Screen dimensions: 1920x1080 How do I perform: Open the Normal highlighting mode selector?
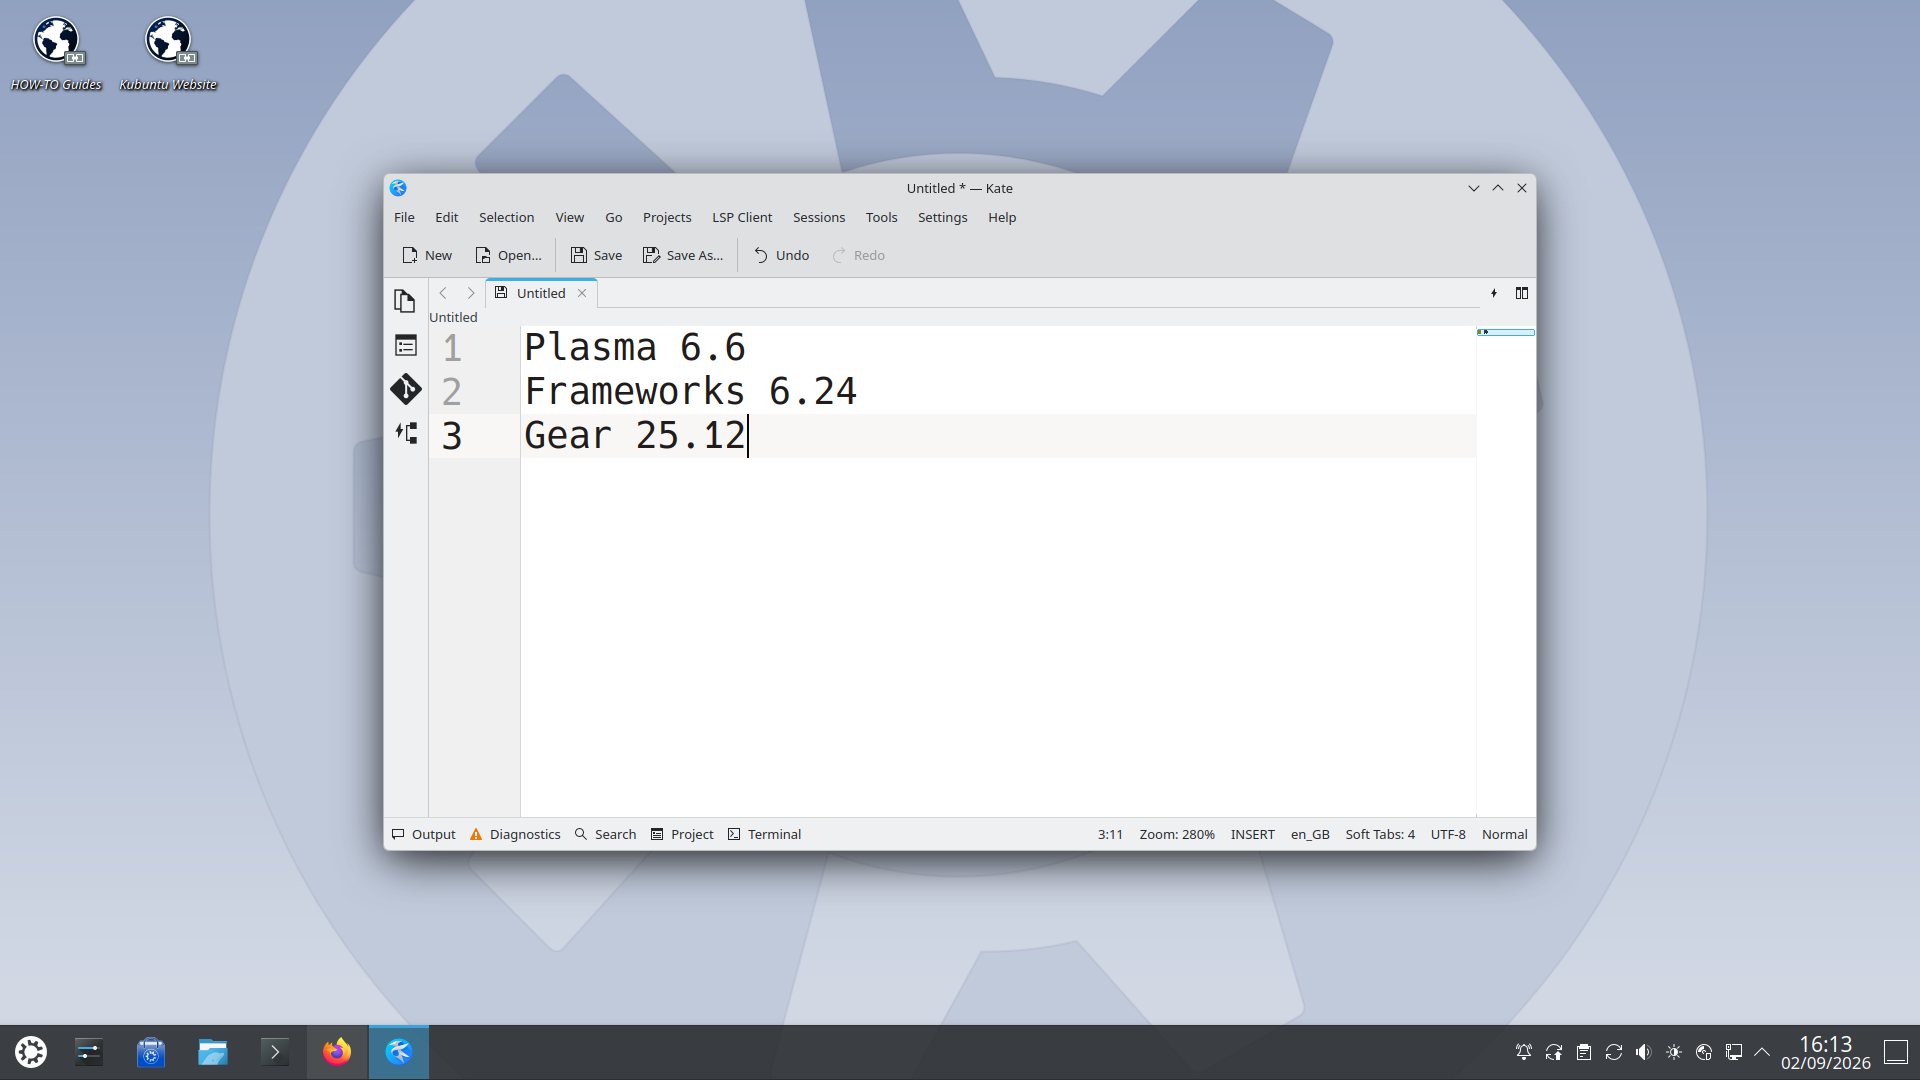point(1504,834)
